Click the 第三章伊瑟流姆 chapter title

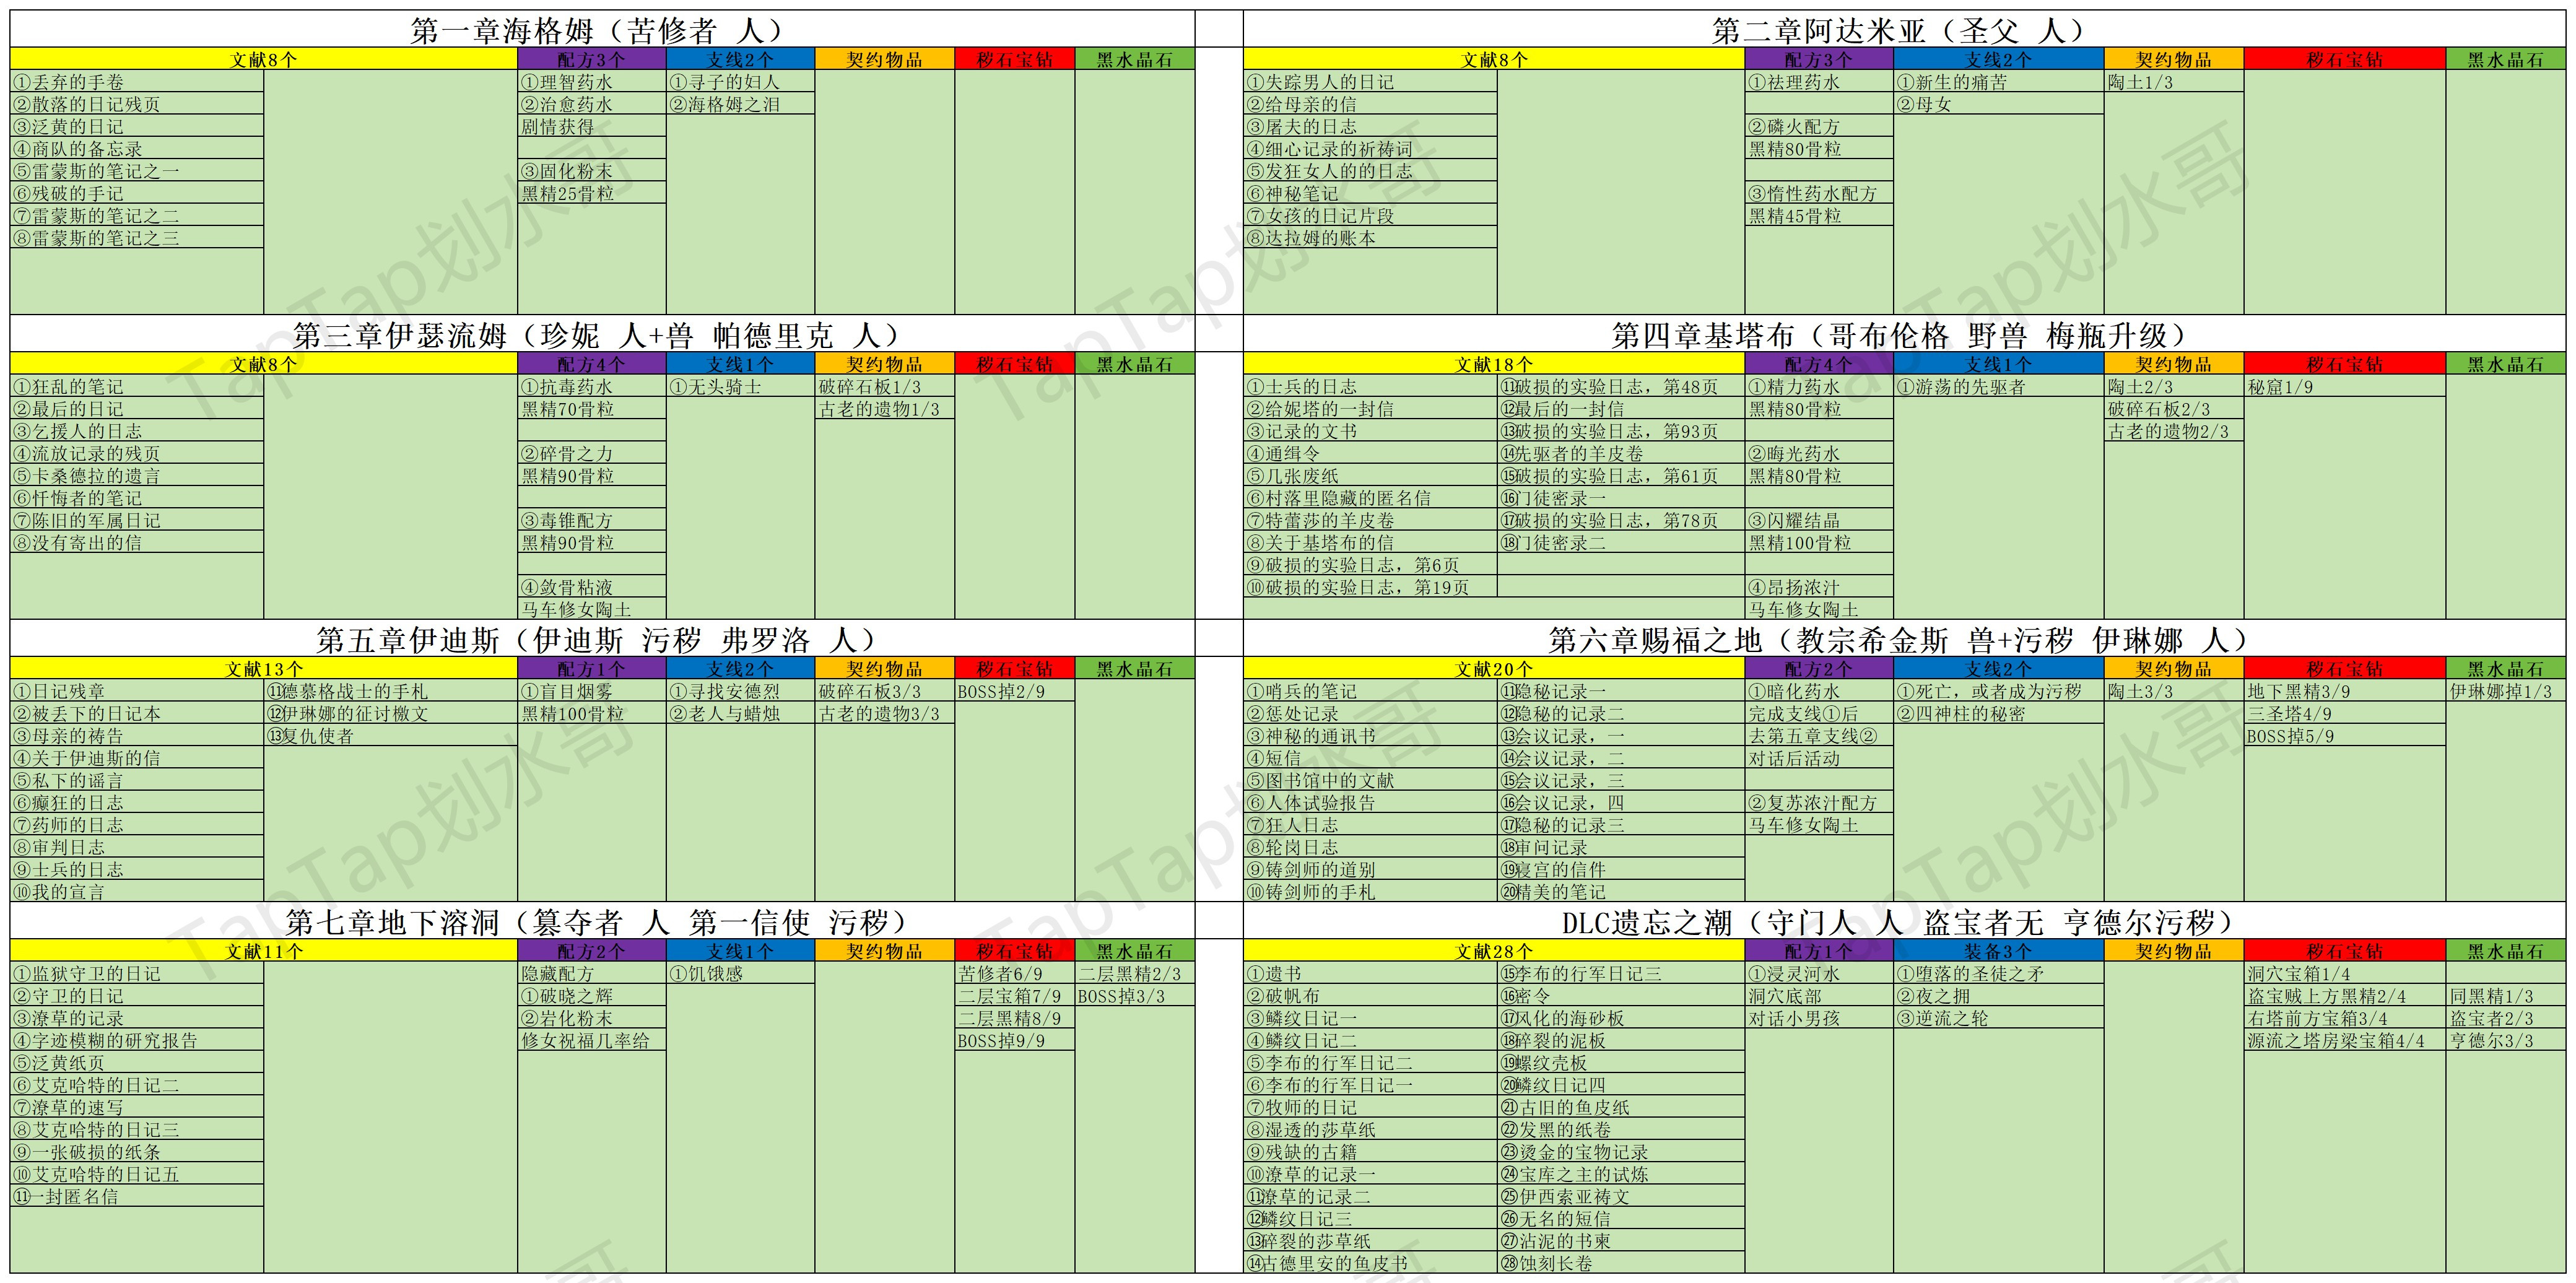pyautogui.click(x=602, y=334)
